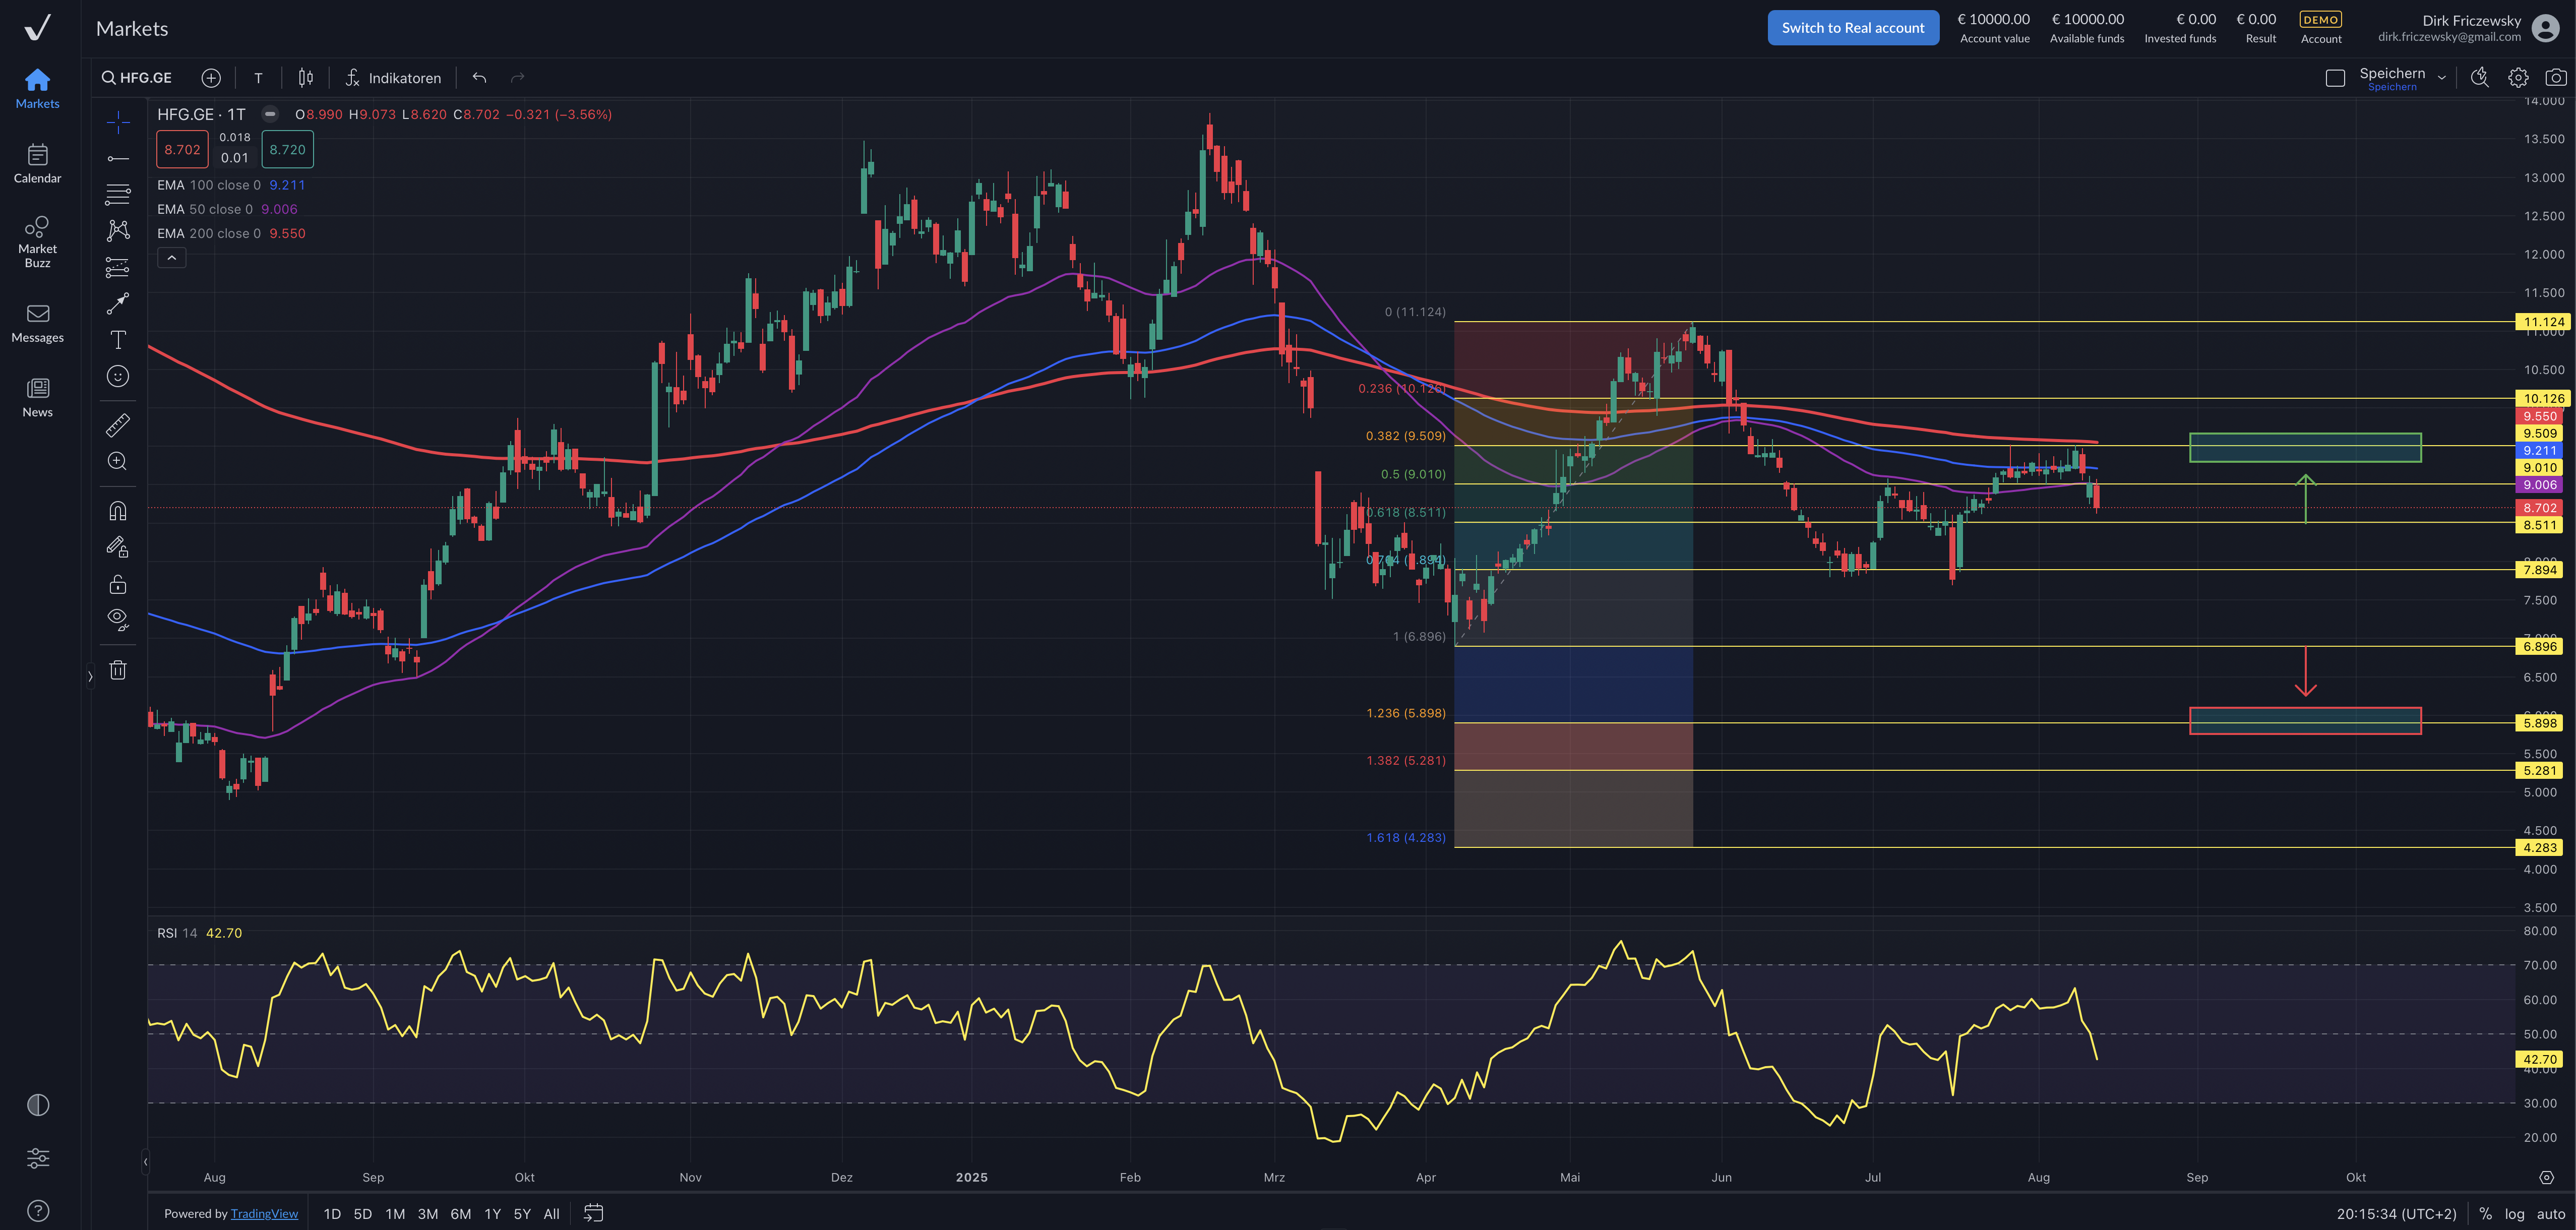Delete drawings with trash icon
The height and width of the screenshot is (1230, 2576).
tap(118, 670)
